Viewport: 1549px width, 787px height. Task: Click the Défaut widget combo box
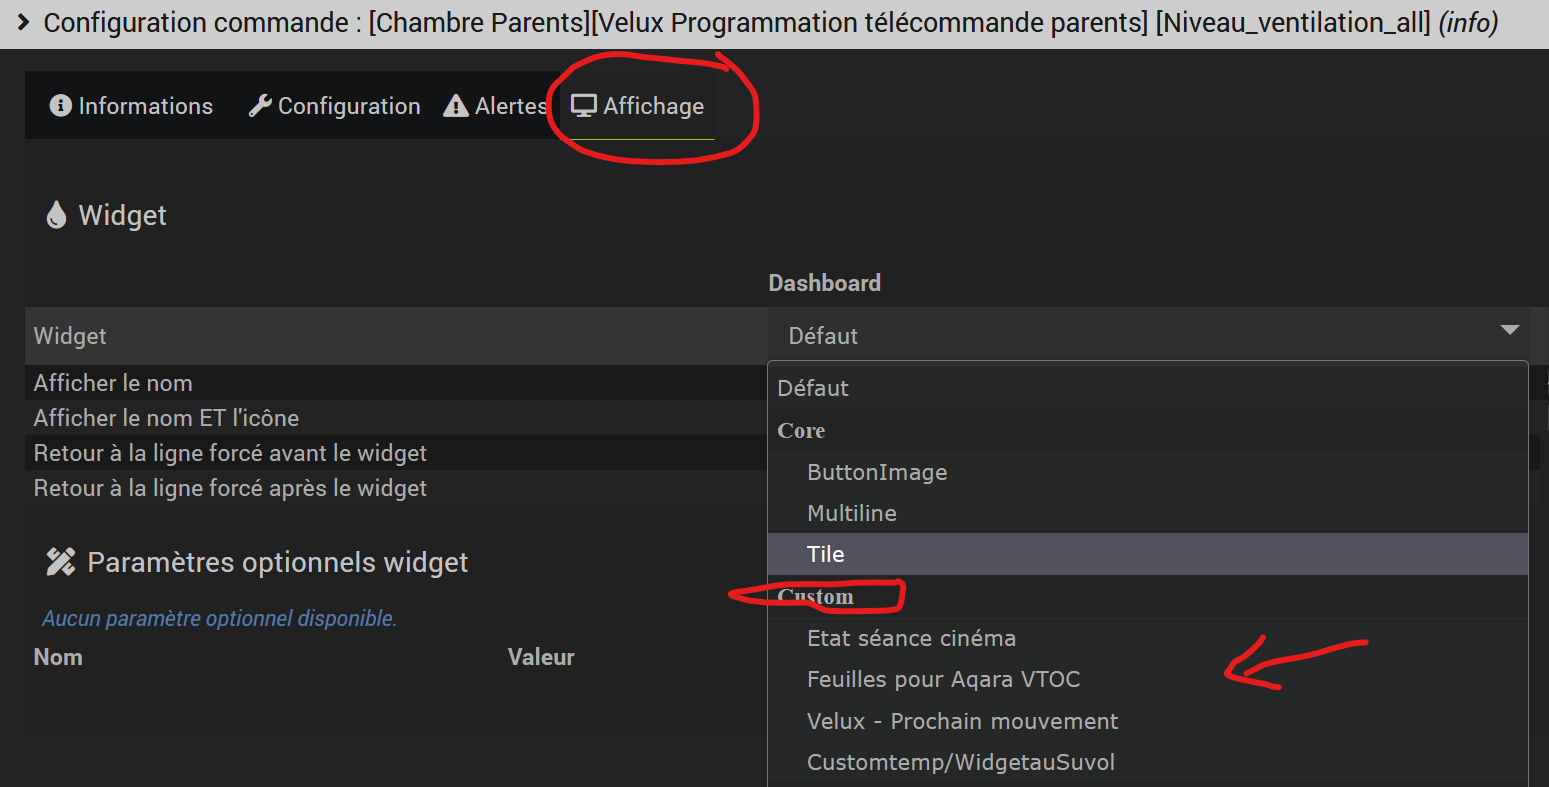1140,336
